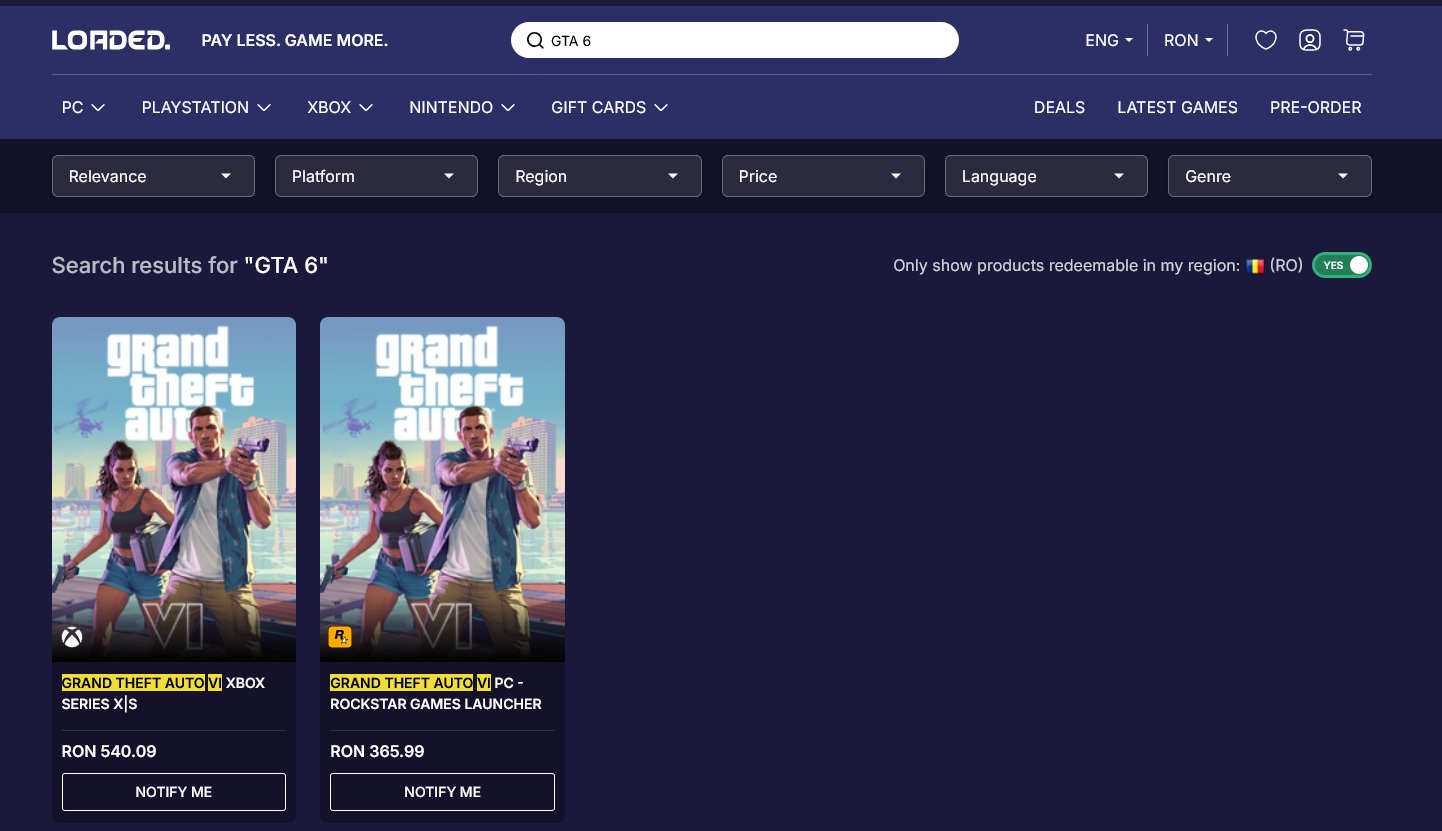Open the Platform filter dropdown
Screen dimensions: 1442x831
(376, 176)
